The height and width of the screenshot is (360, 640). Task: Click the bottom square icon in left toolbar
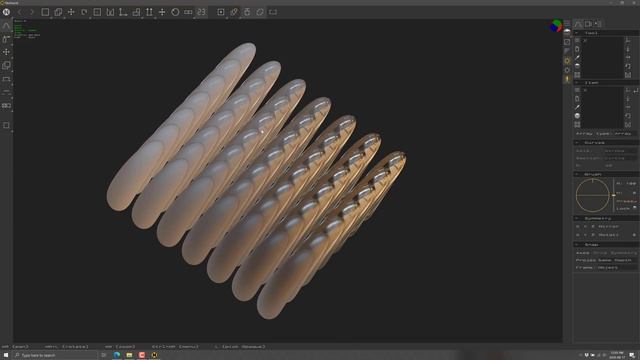pyautogui.click(x=6, y=125)
